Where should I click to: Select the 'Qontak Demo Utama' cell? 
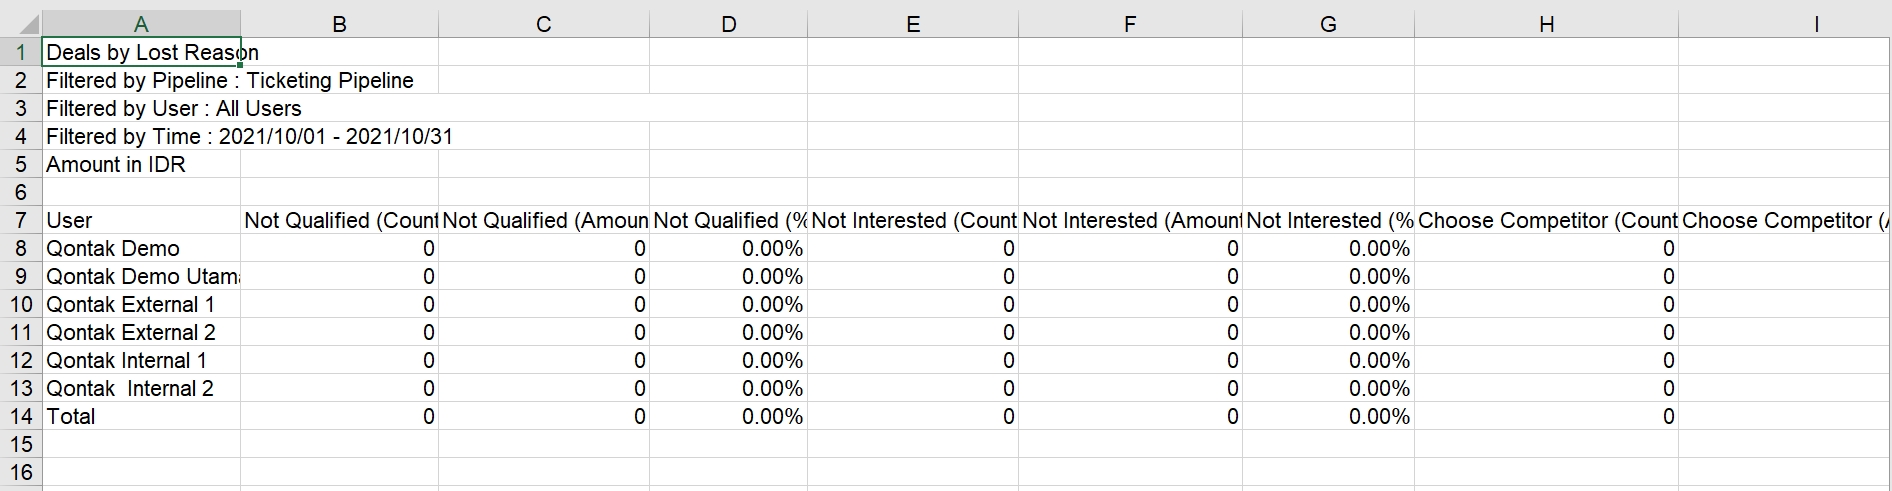141,276
